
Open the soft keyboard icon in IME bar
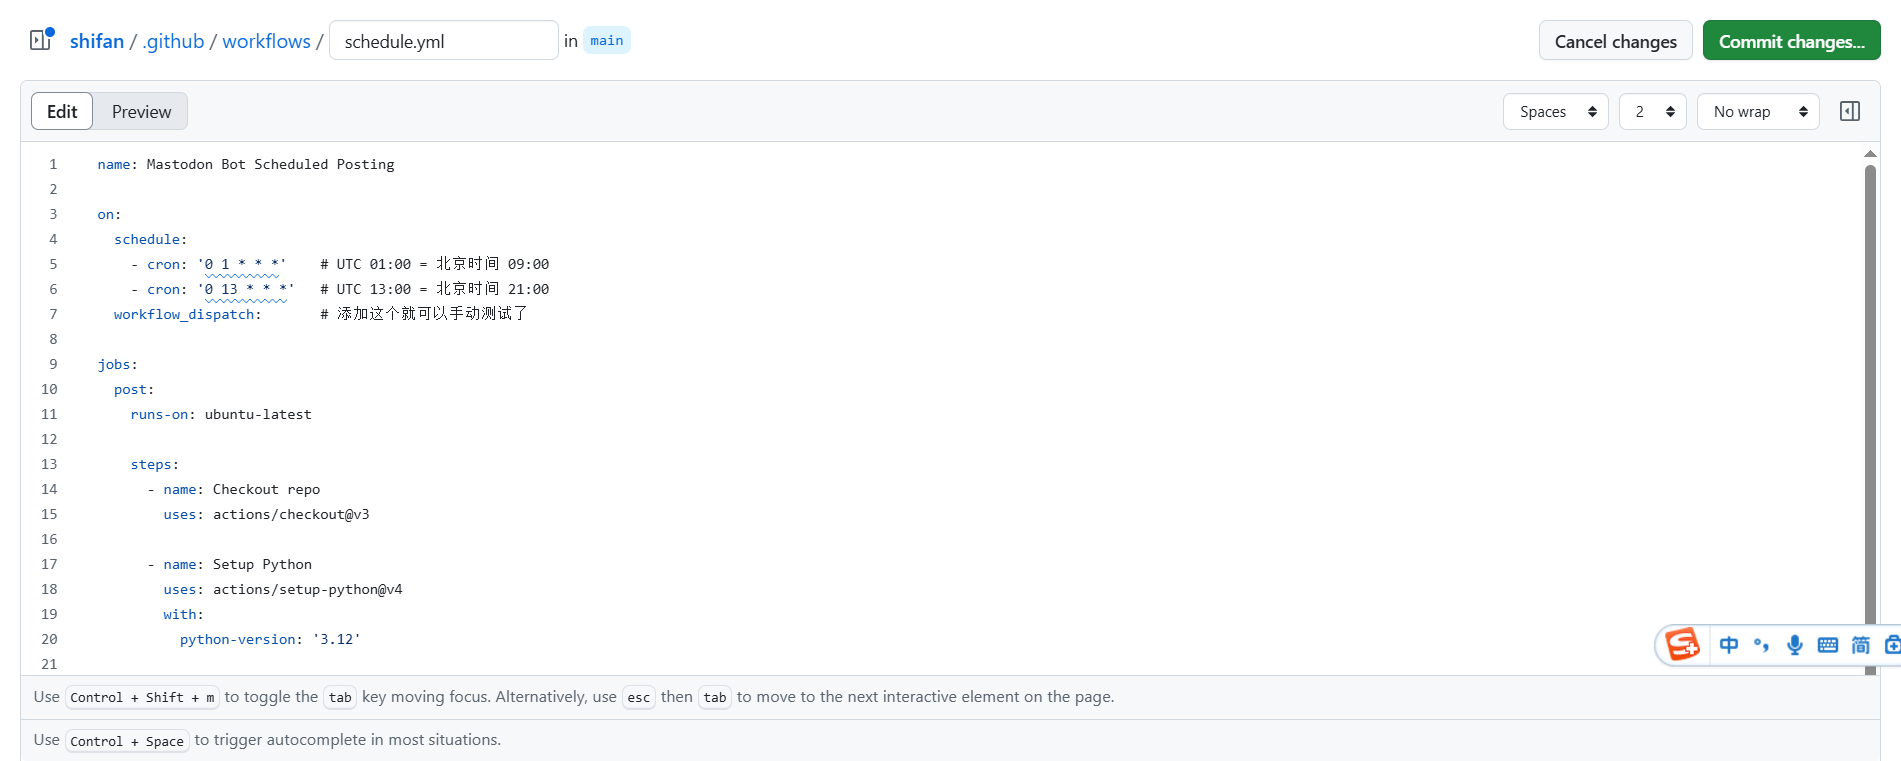click(x=1828, y=645)
